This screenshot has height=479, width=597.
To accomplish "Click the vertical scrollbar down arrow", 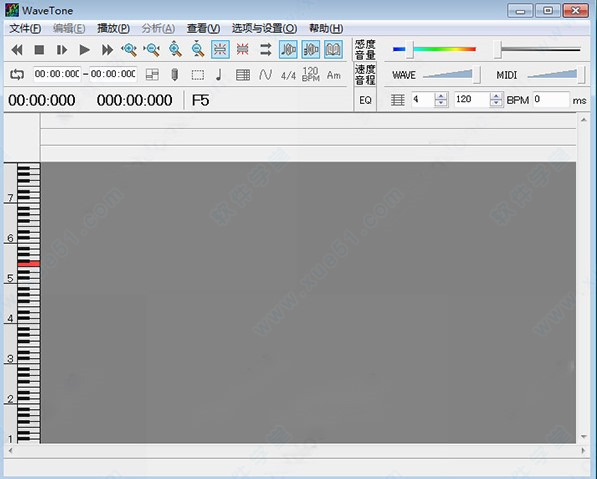I will tap(584, 437).
